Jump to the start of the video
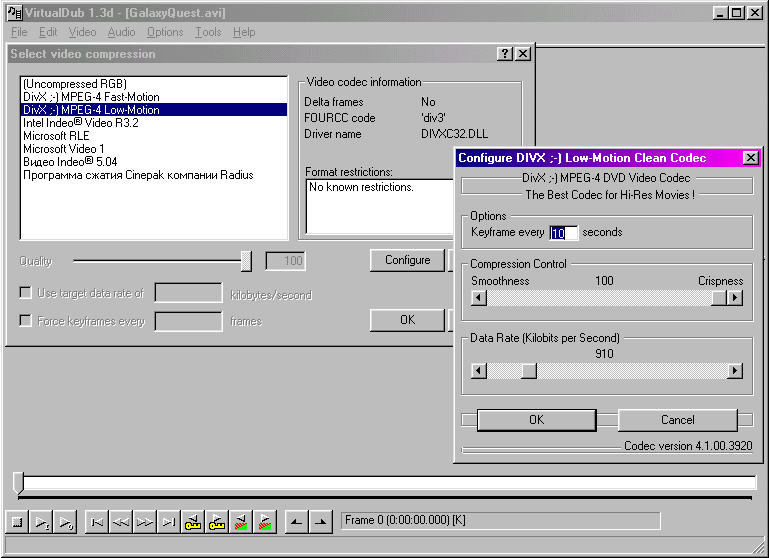 click(97, 522)
